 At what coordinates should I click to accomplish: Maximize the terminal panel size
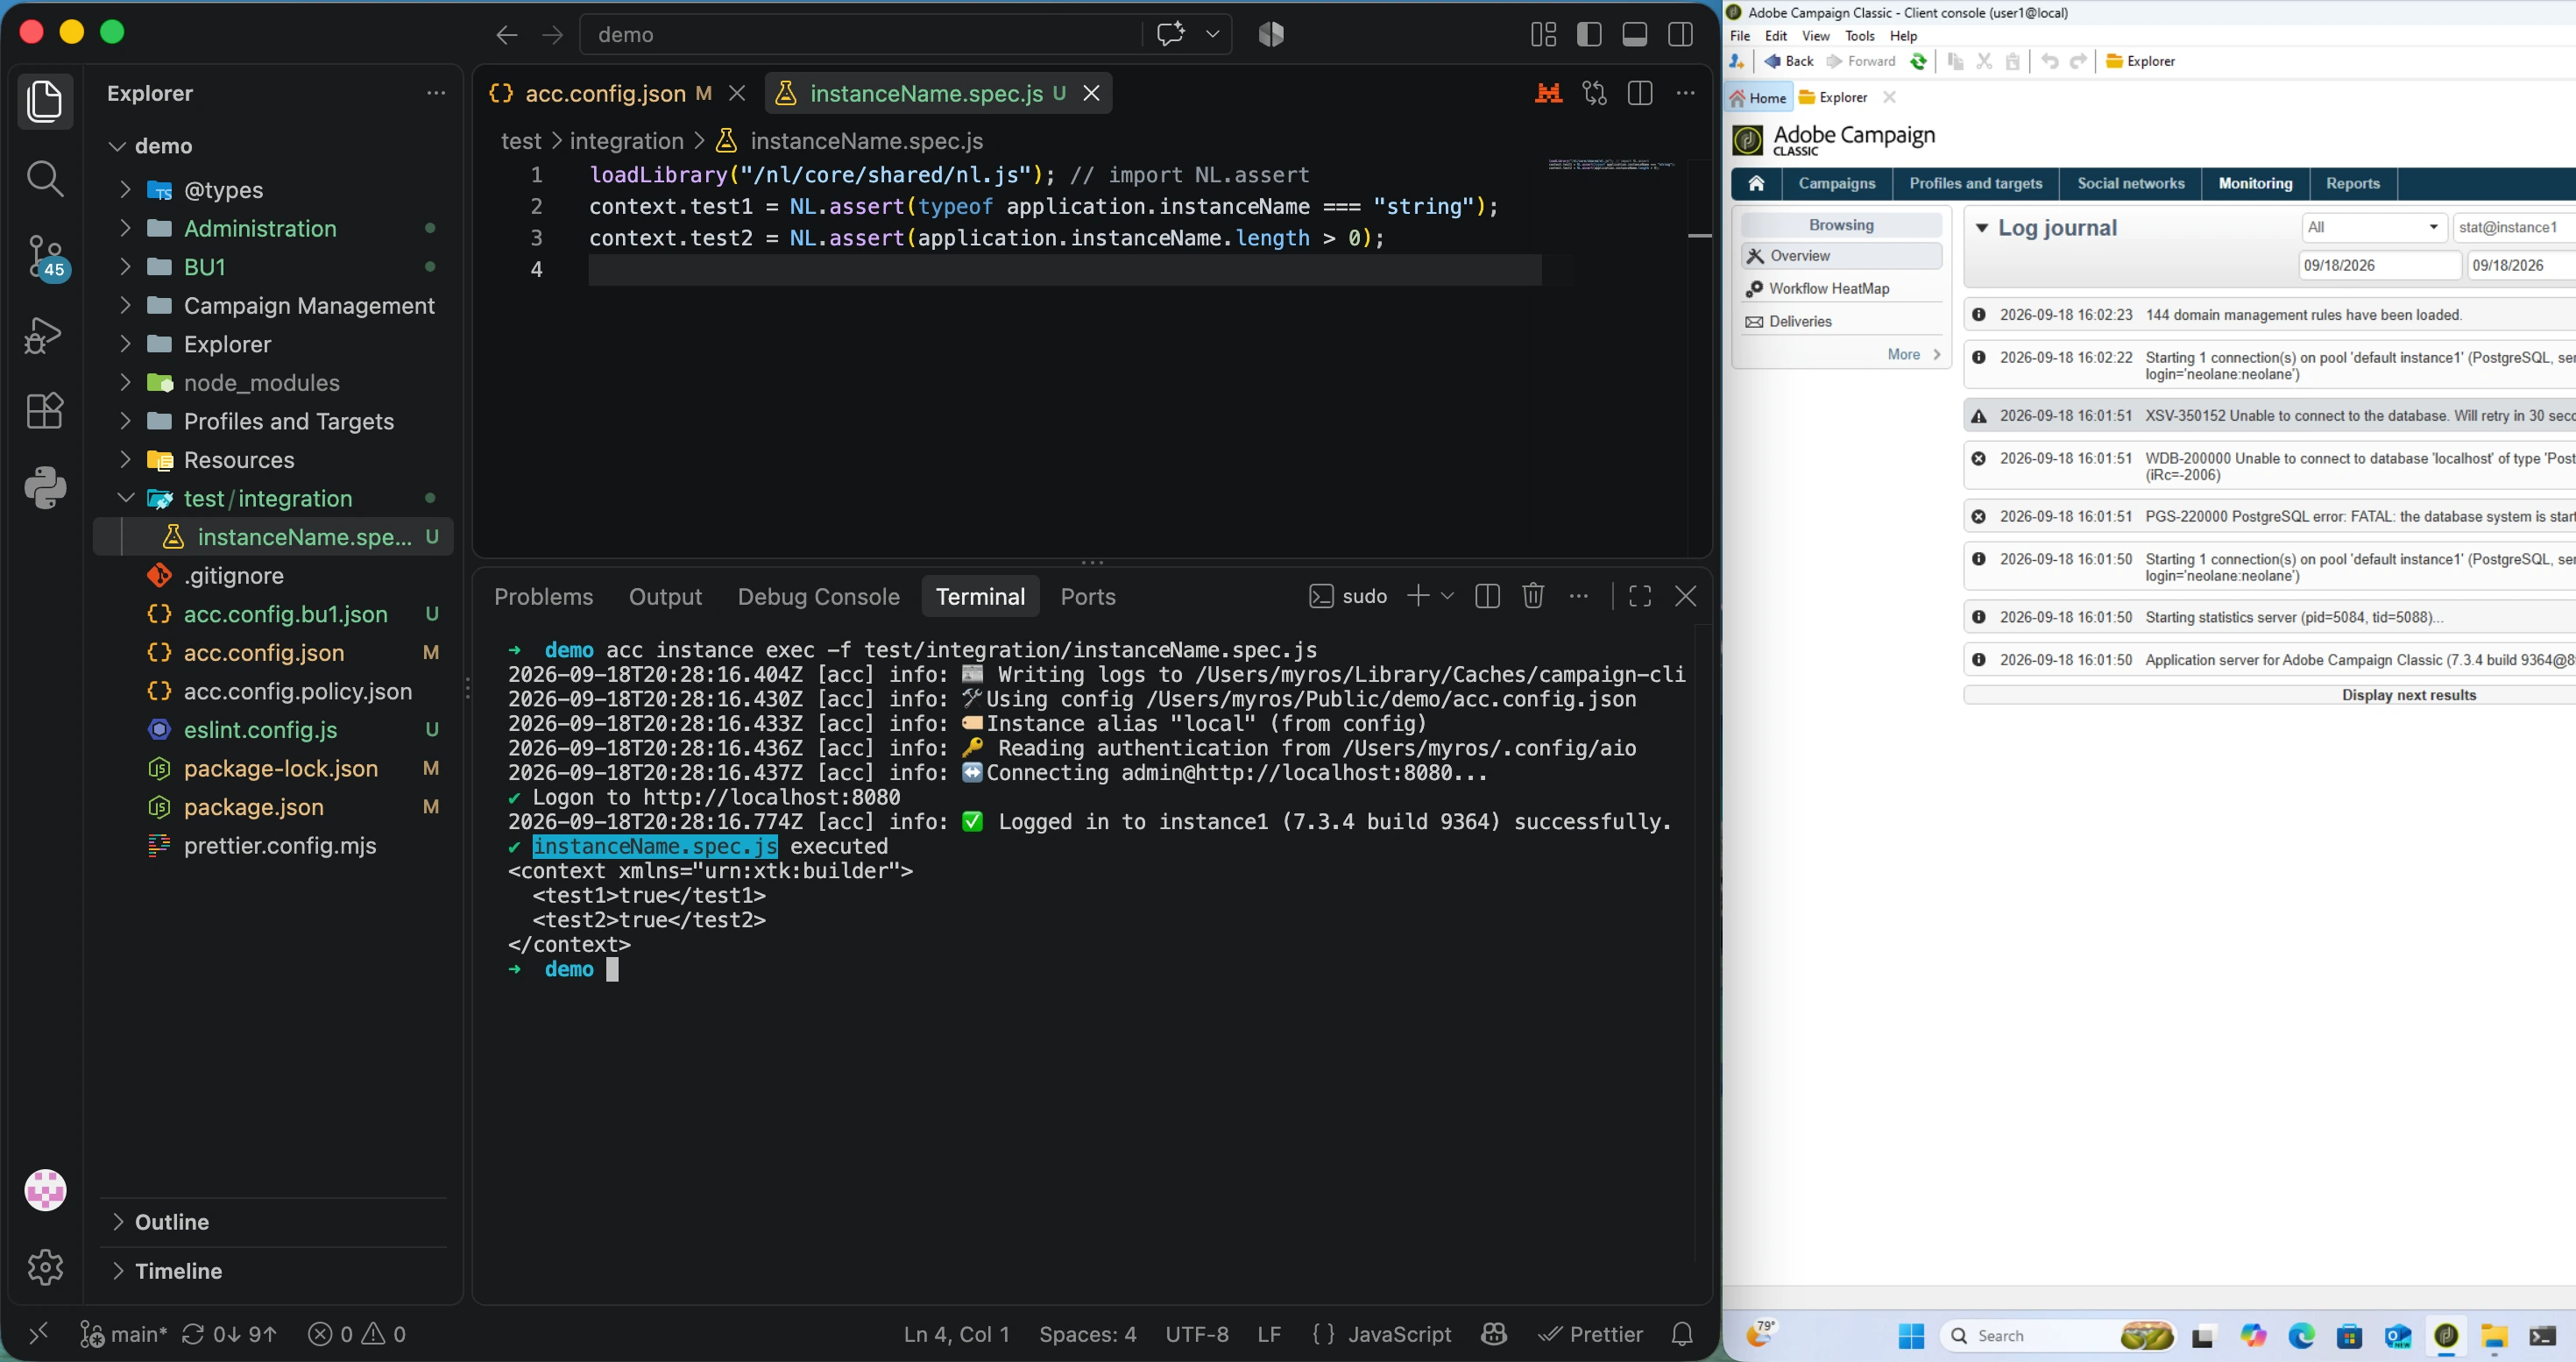coord(1640,596)
